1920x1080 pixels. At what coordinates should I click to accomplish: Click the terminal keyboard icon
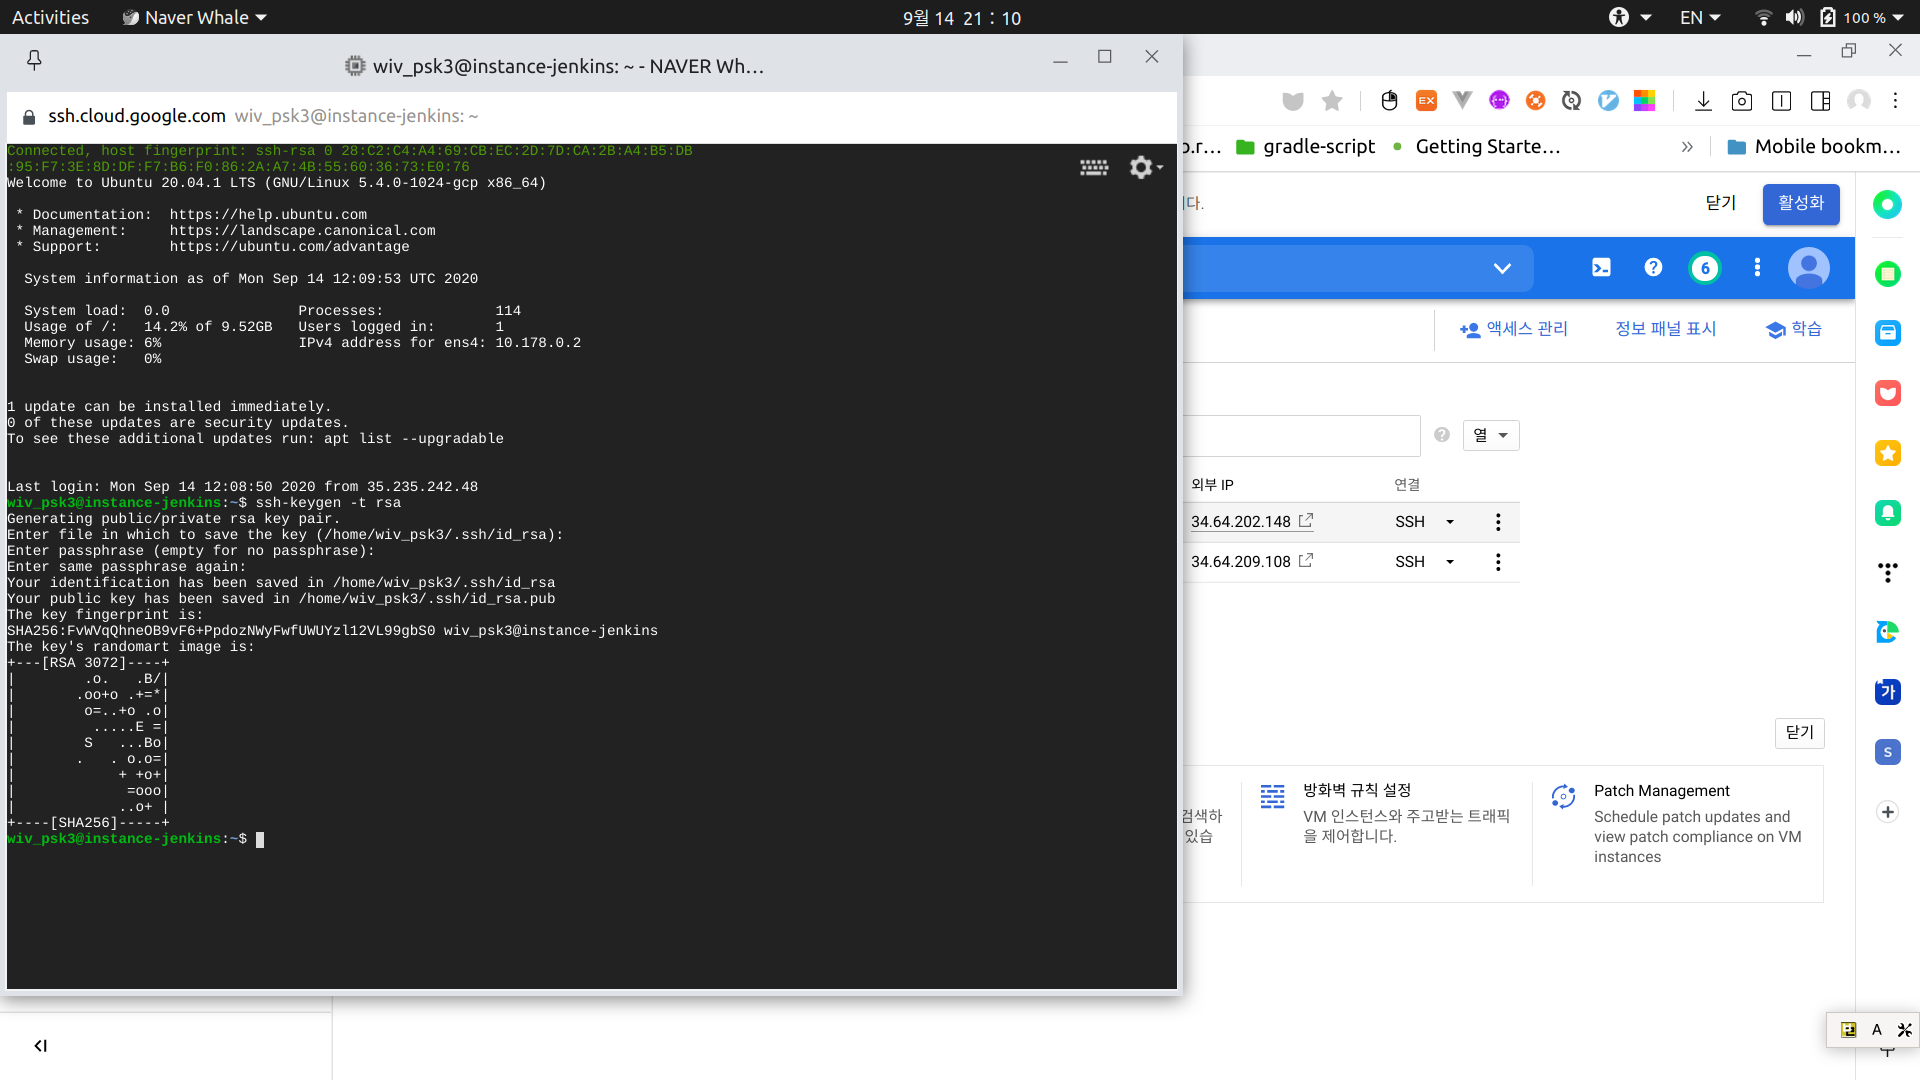tap(1093, 167)
